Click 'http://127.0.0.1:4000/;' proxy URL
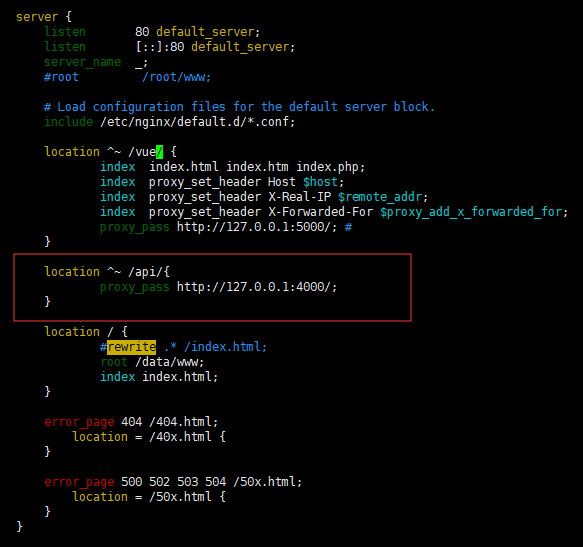583x547 pixels. click(x=257, y=287)
